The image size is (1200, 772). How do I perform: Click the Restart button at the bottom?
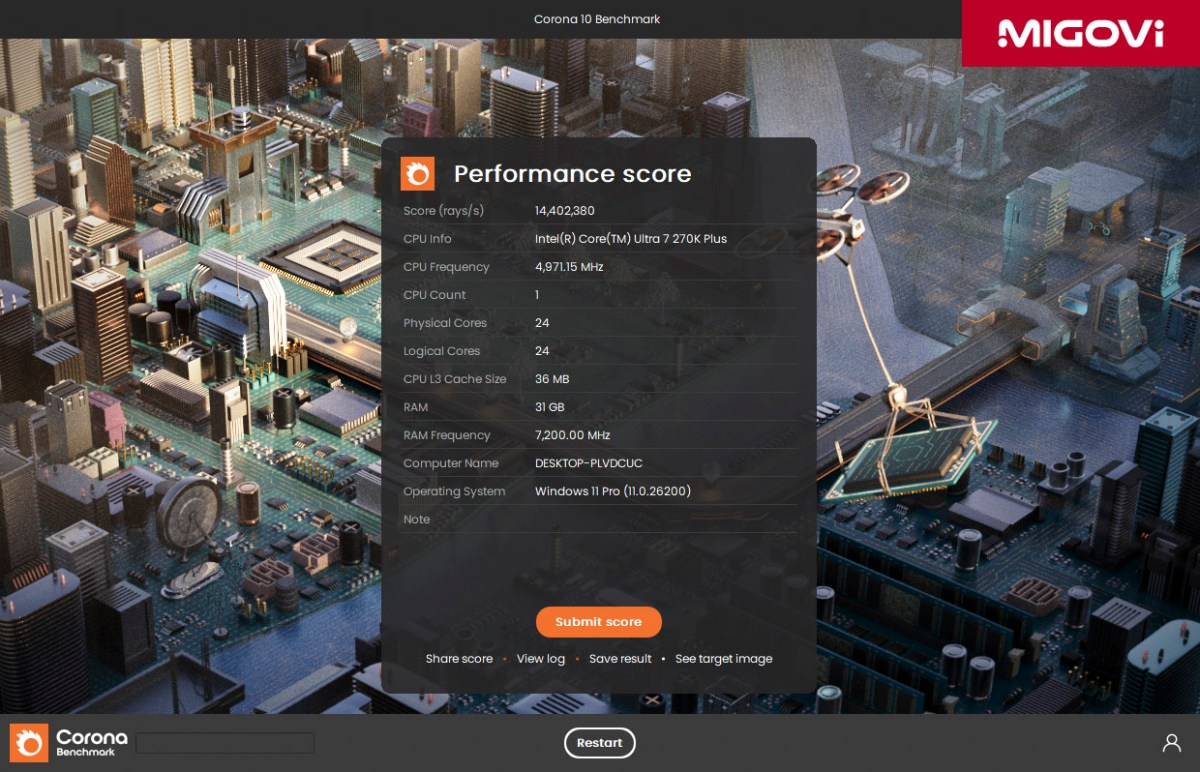click(599, 742)
